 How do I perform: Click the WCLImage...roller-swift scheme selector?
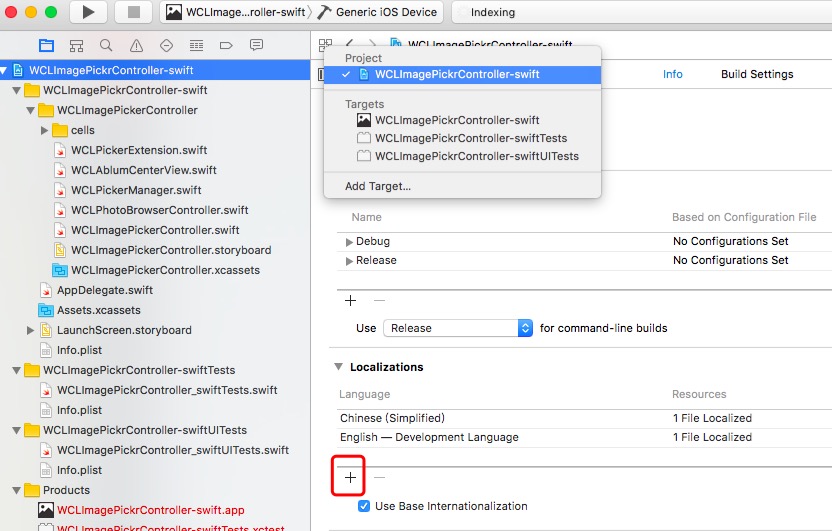(236, 12)
